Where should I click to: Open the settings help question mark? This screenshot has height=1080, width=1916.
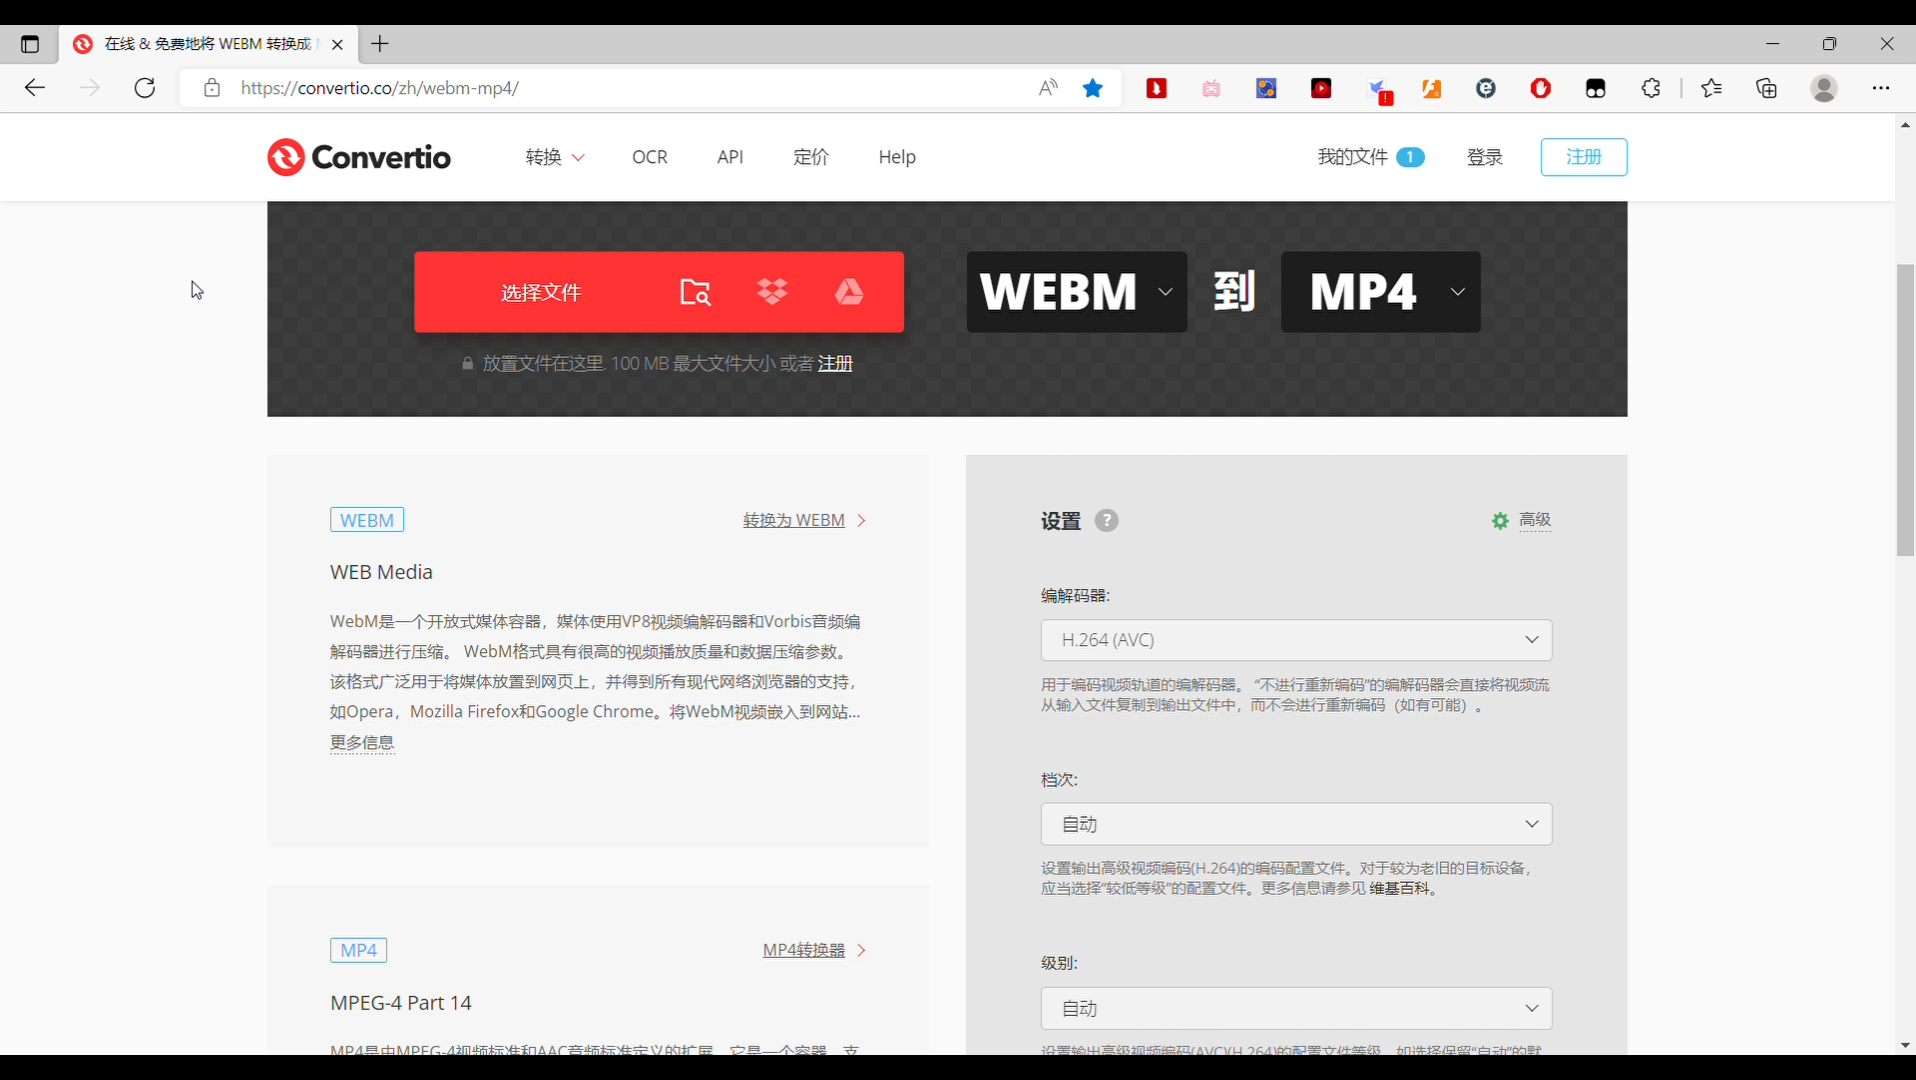(x=1106, y=520)
